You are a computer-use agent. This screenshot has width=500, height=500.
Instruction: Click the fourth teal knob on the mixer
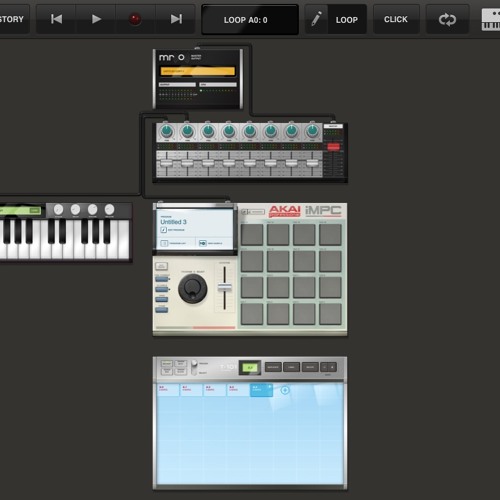[229, 131]
